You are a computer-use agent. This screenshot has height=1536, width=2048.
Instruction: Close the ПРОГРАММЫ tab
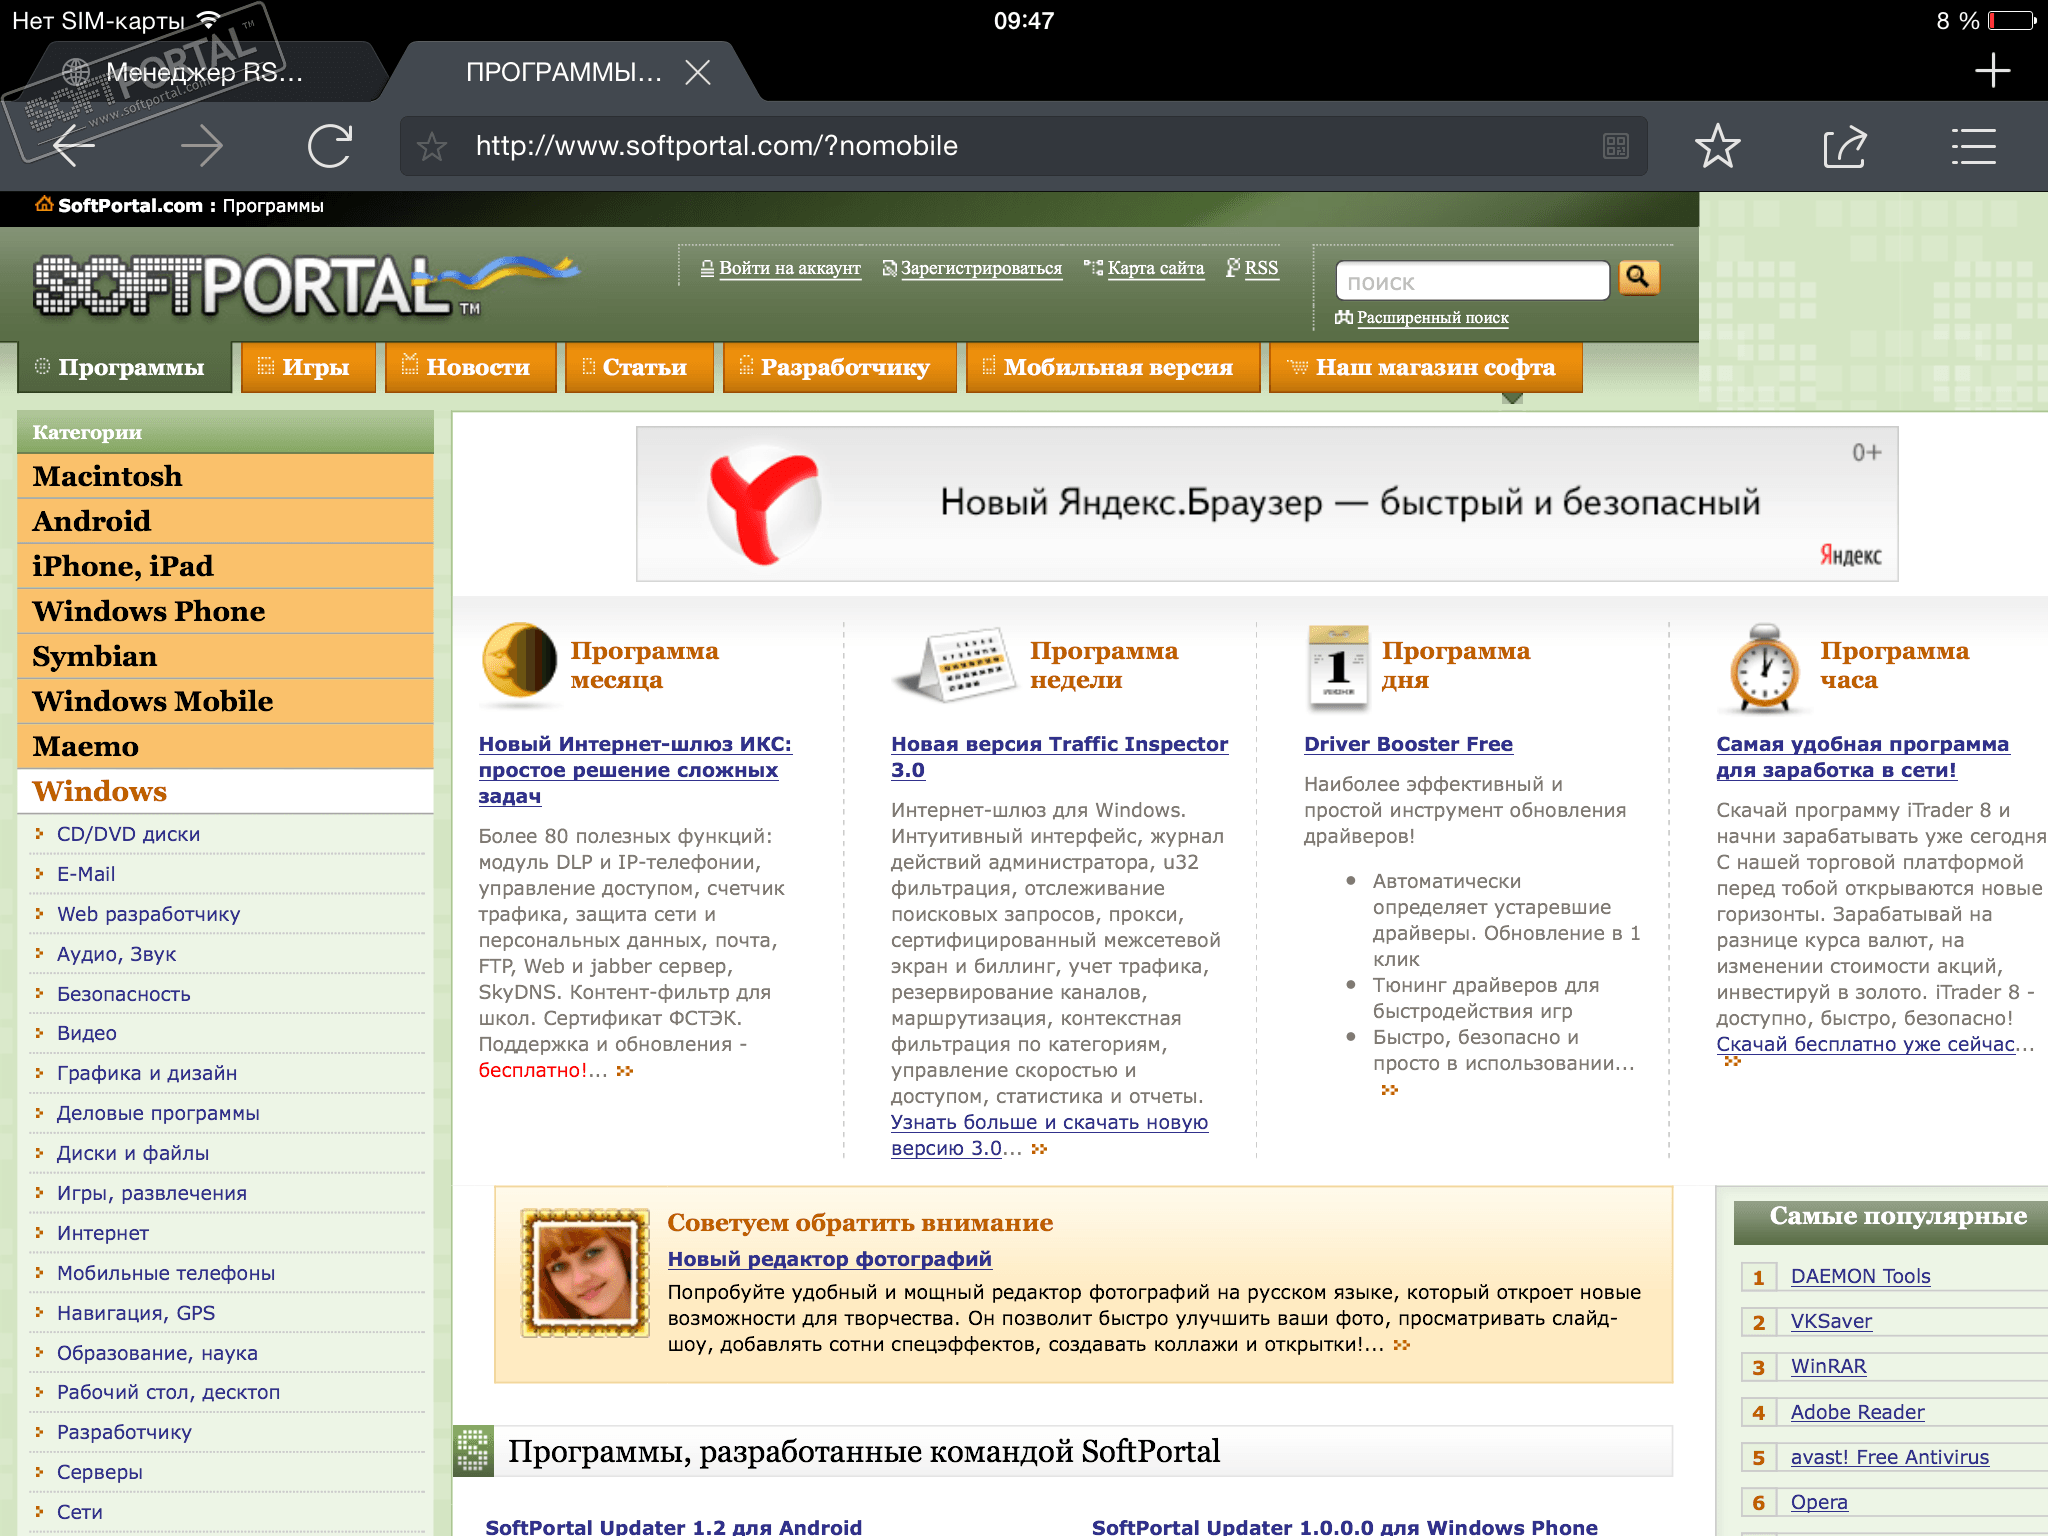698,72
